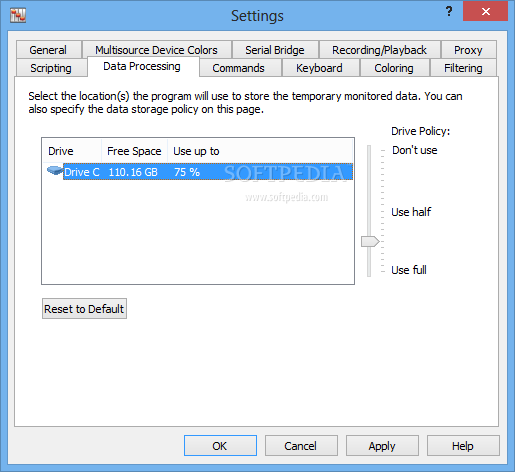Click the question mark help icon
The height and width of the screenshot is (472, 515).
(449, 12)
